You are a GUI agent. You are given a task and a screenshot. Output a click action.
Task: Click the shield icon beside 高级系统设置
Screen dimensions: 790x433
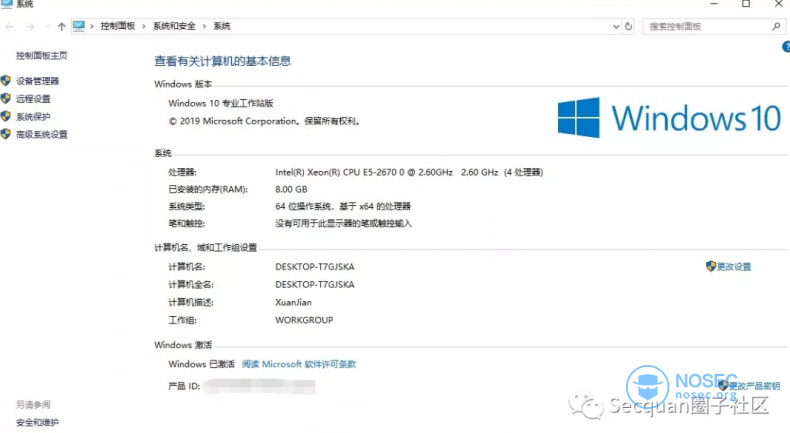[6, 134]
